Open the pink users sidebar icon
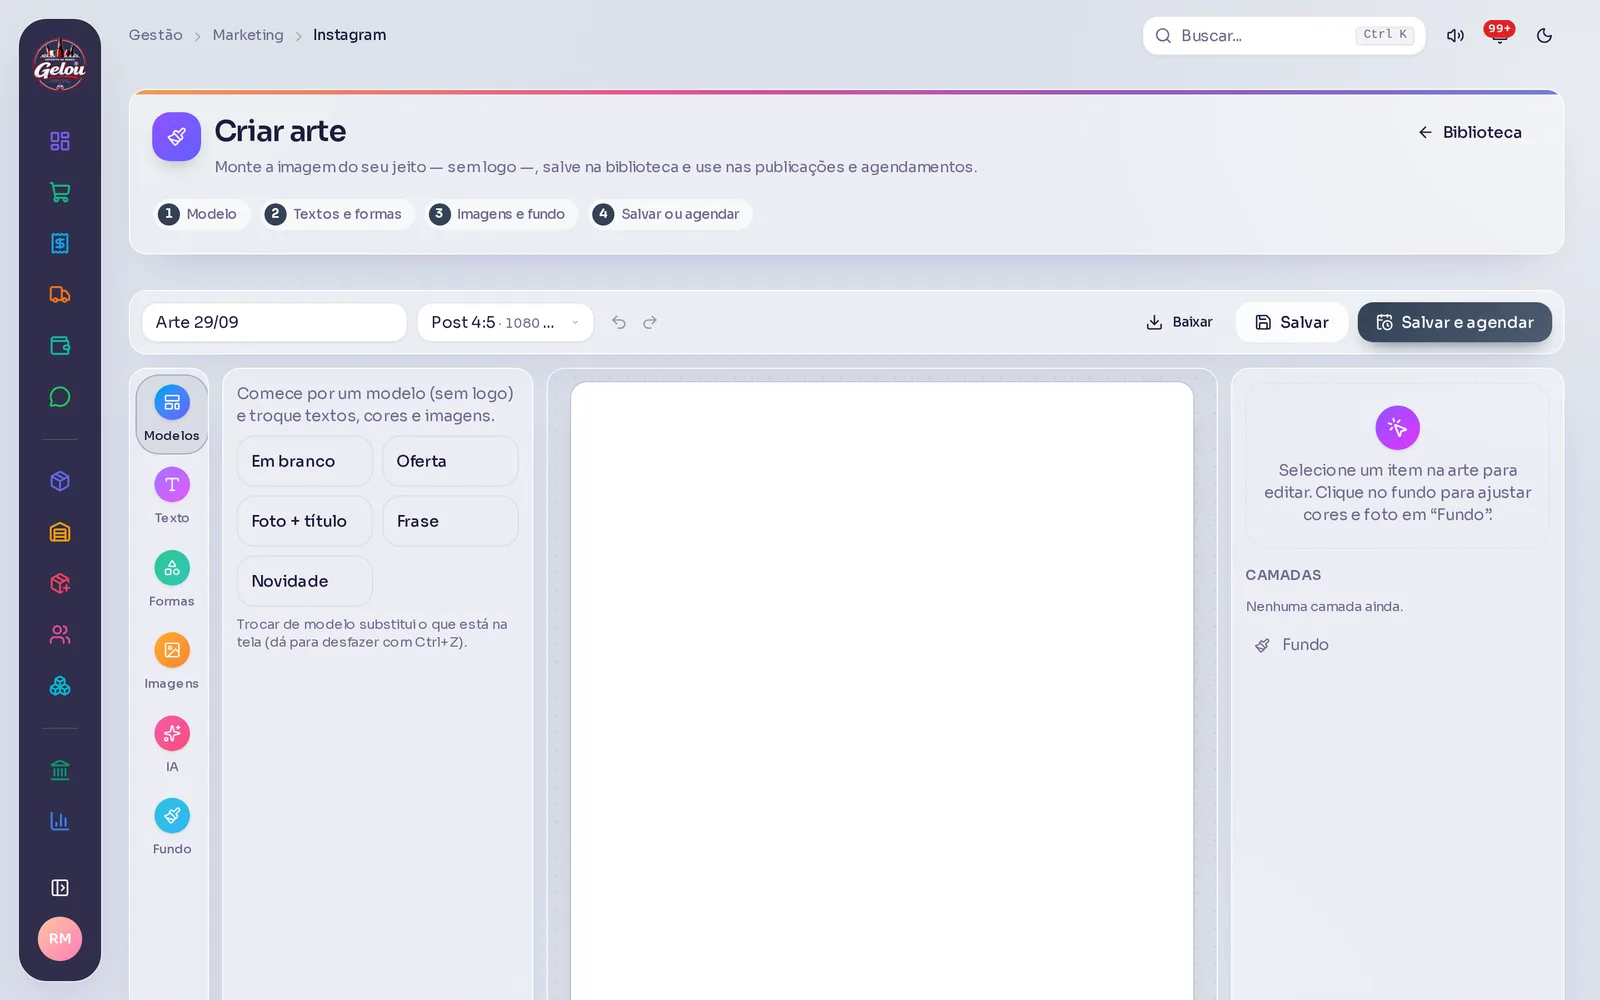The width and height of the screenshot is (1600, 1000). (x=60, y=634)
